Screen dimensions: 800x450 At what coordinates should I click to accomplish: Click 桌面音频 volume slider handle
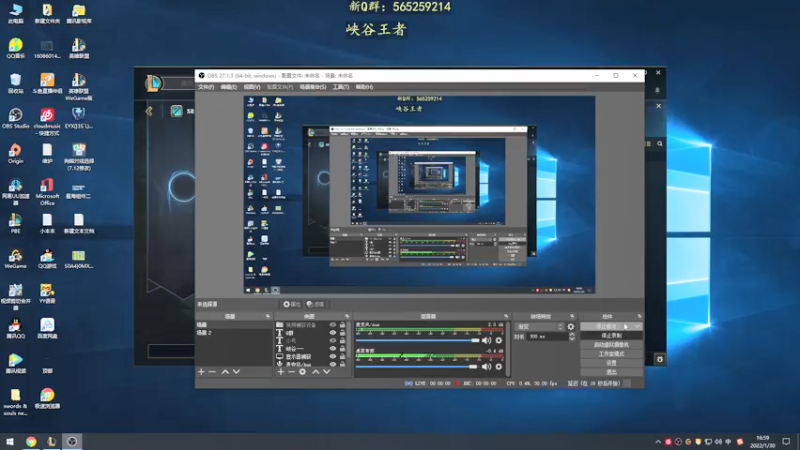473,366
